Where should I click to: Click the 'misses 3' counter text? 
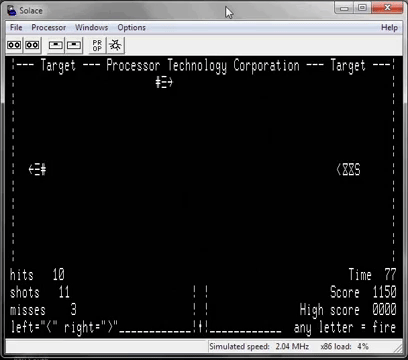(x=43, y=310)
